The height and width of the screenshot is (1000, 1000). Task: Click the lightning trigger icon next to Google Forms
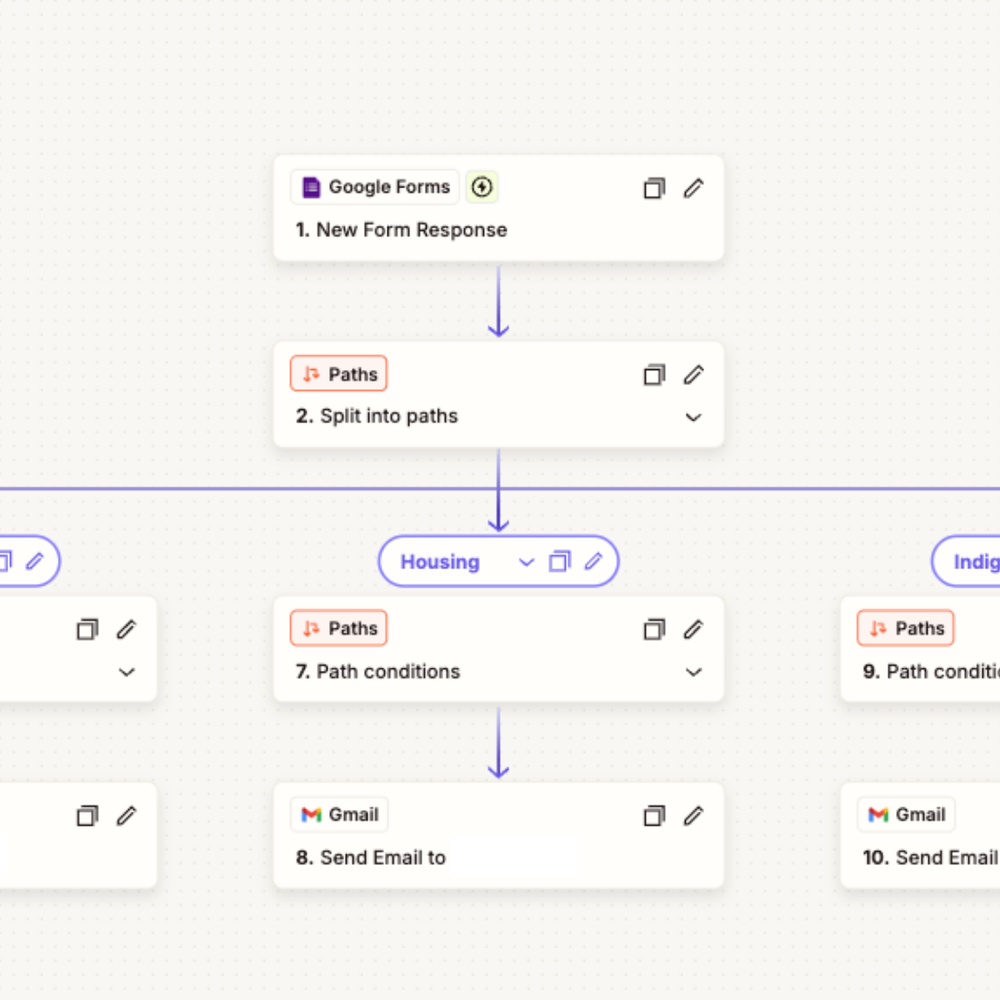pyautogui.click(x=482, y=187)
